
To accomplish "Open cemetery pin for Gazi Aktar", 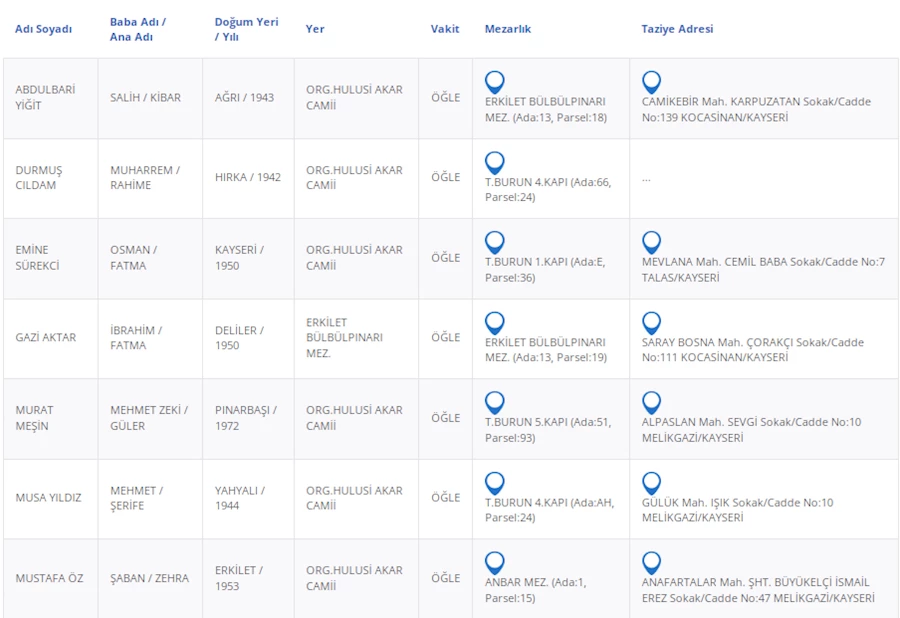I will pos(494,322).
